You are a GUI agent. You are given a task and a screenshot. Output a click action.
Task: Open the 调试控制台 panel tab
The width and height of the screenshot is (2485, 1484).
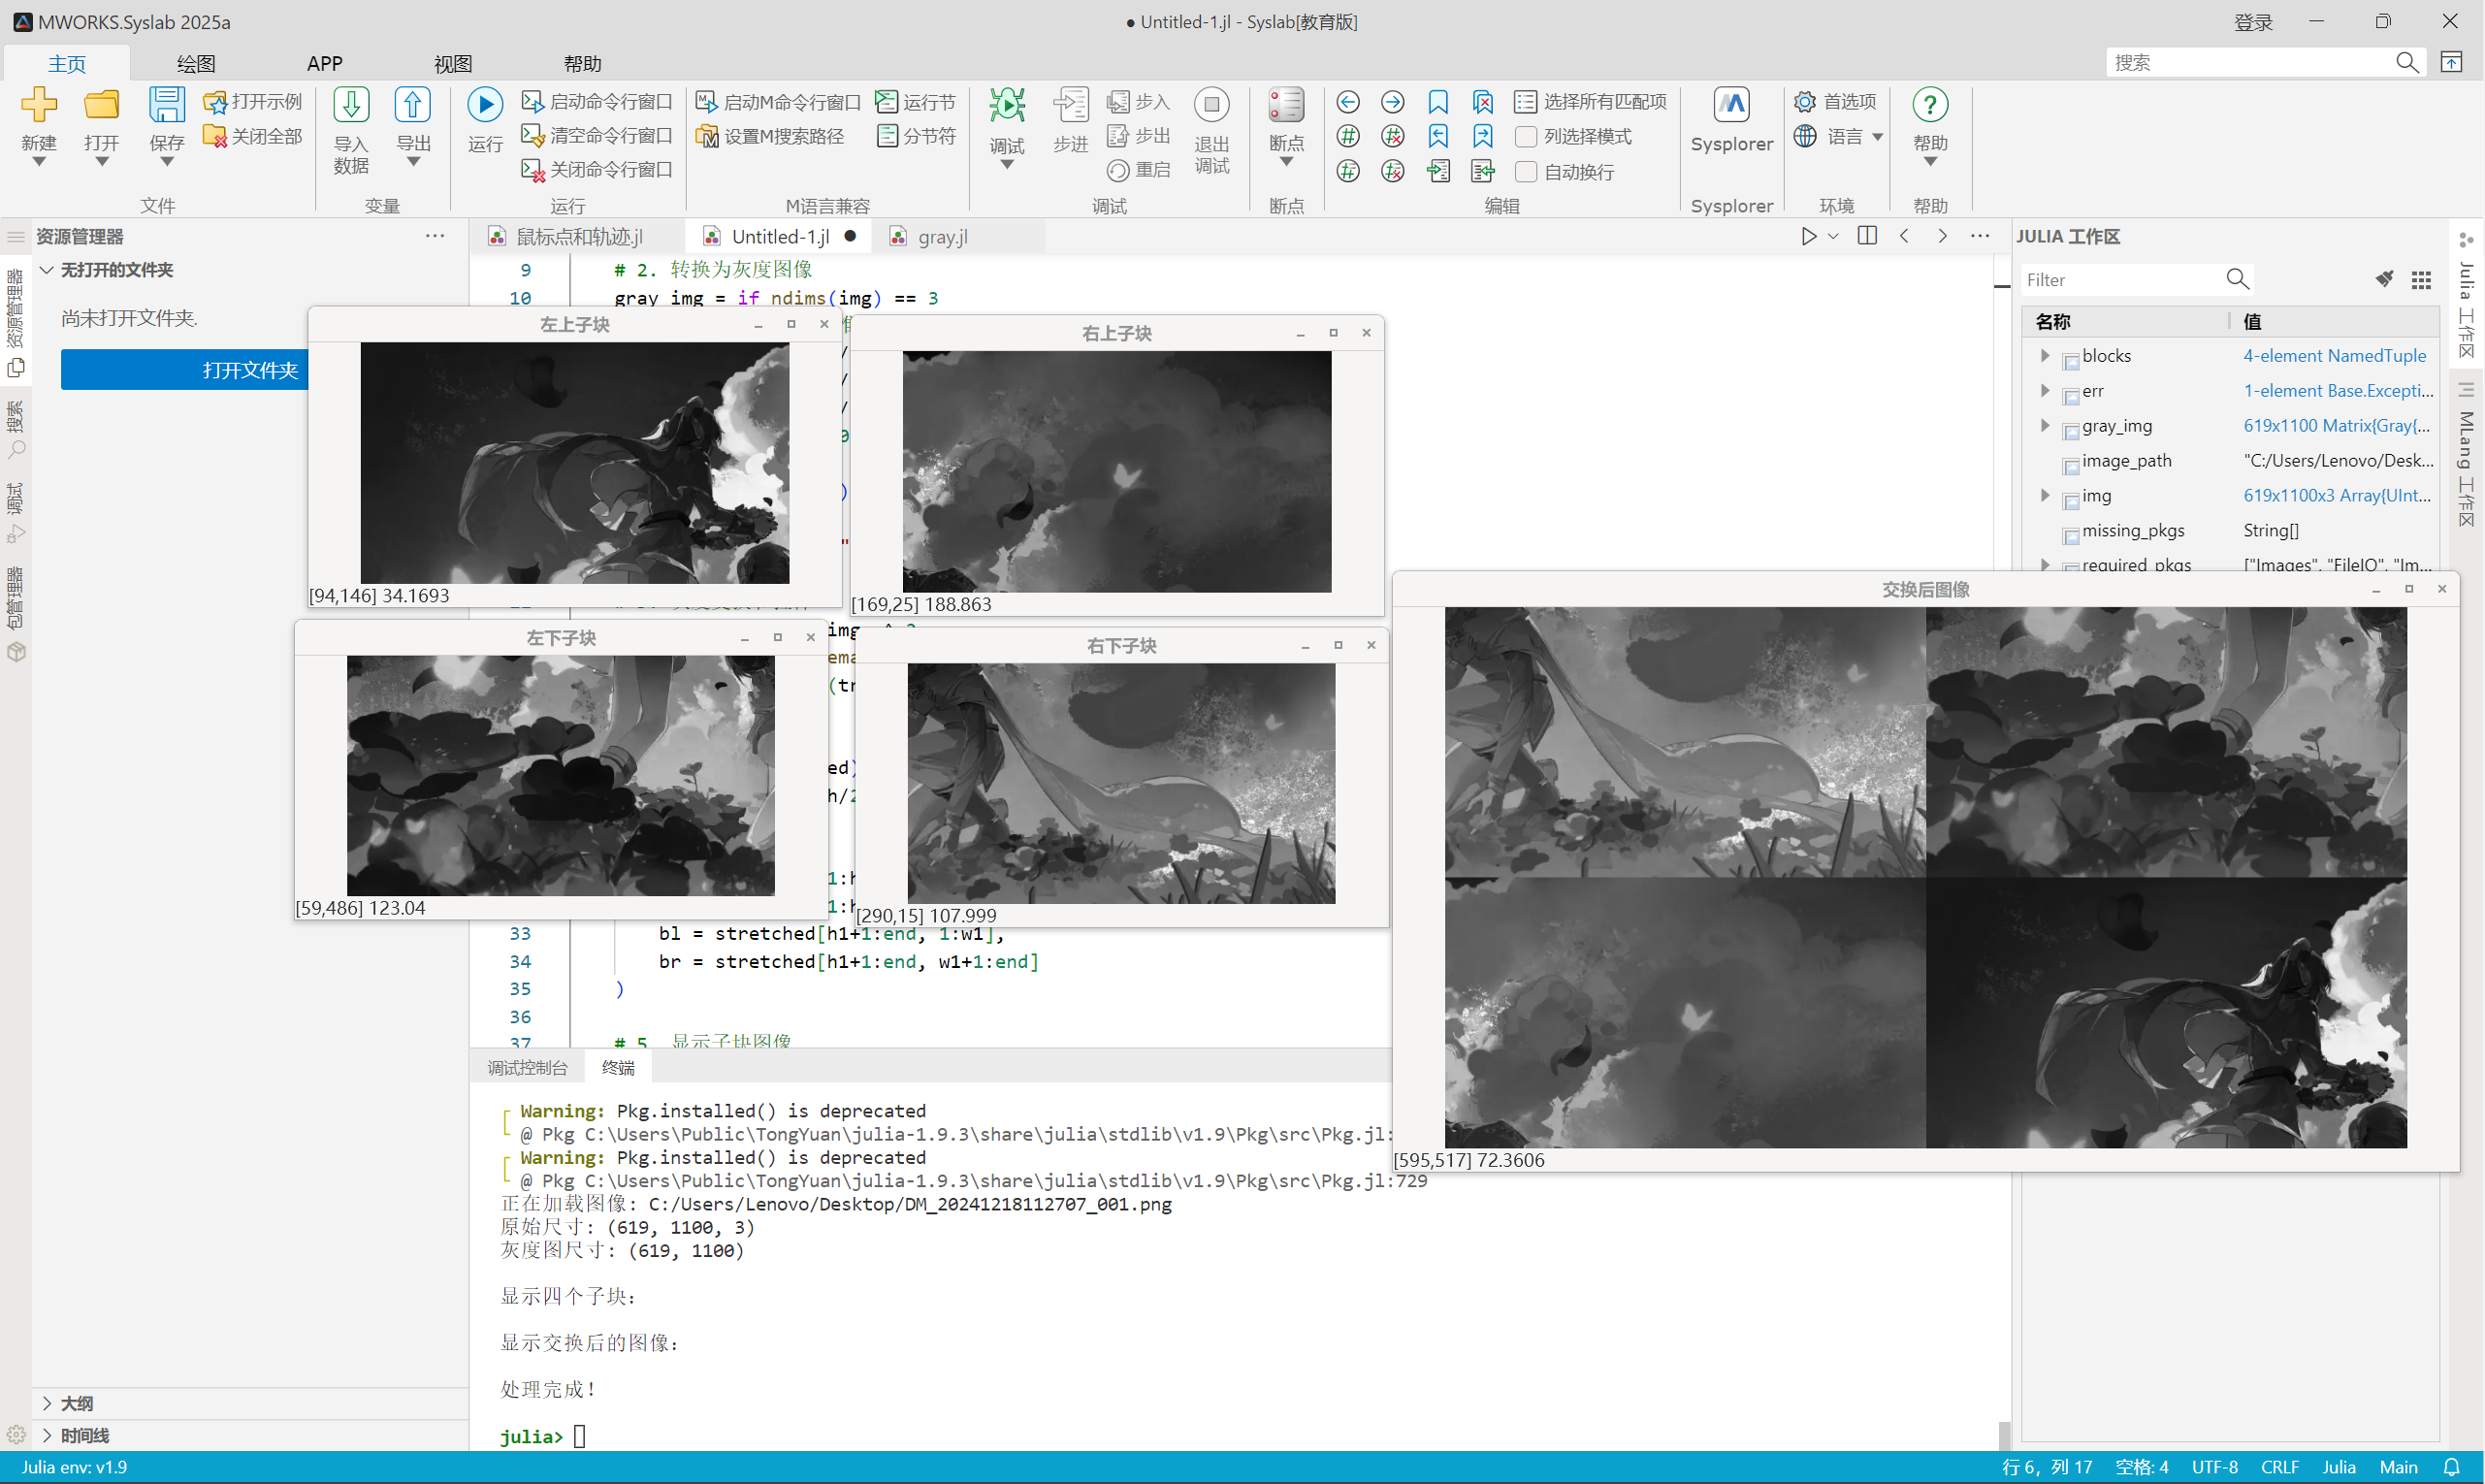coord(527,1068)
